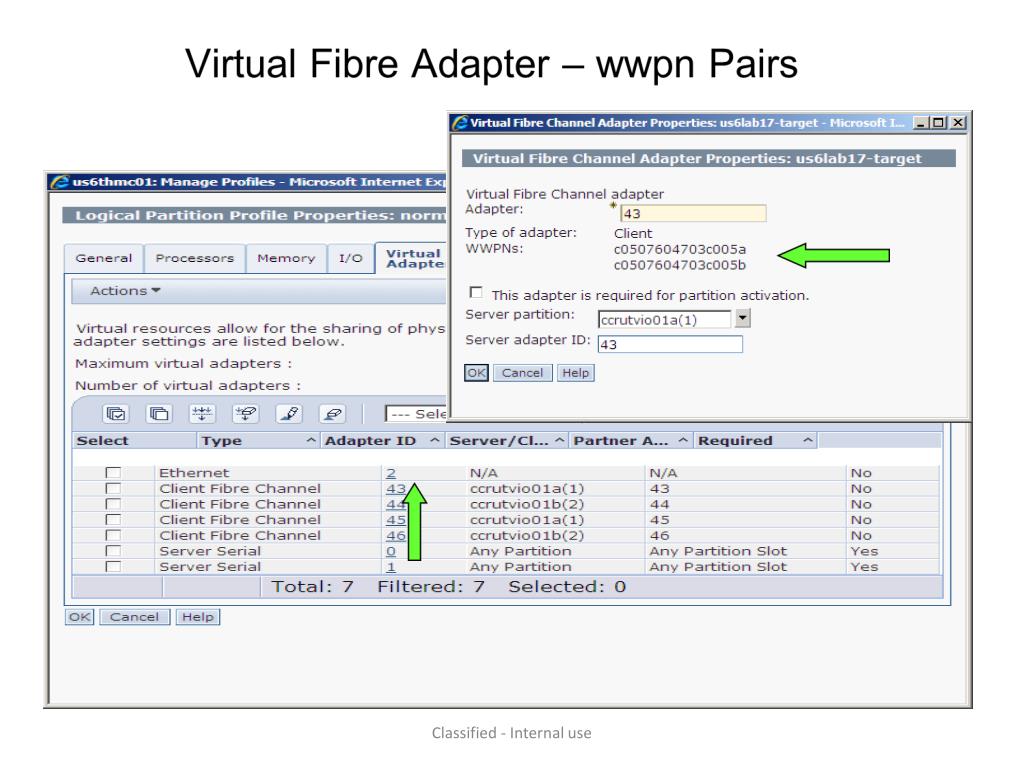This screenshot has width=1024, height=768.
Task: Click the Show Filter Row icon
Action: point(202,413)
